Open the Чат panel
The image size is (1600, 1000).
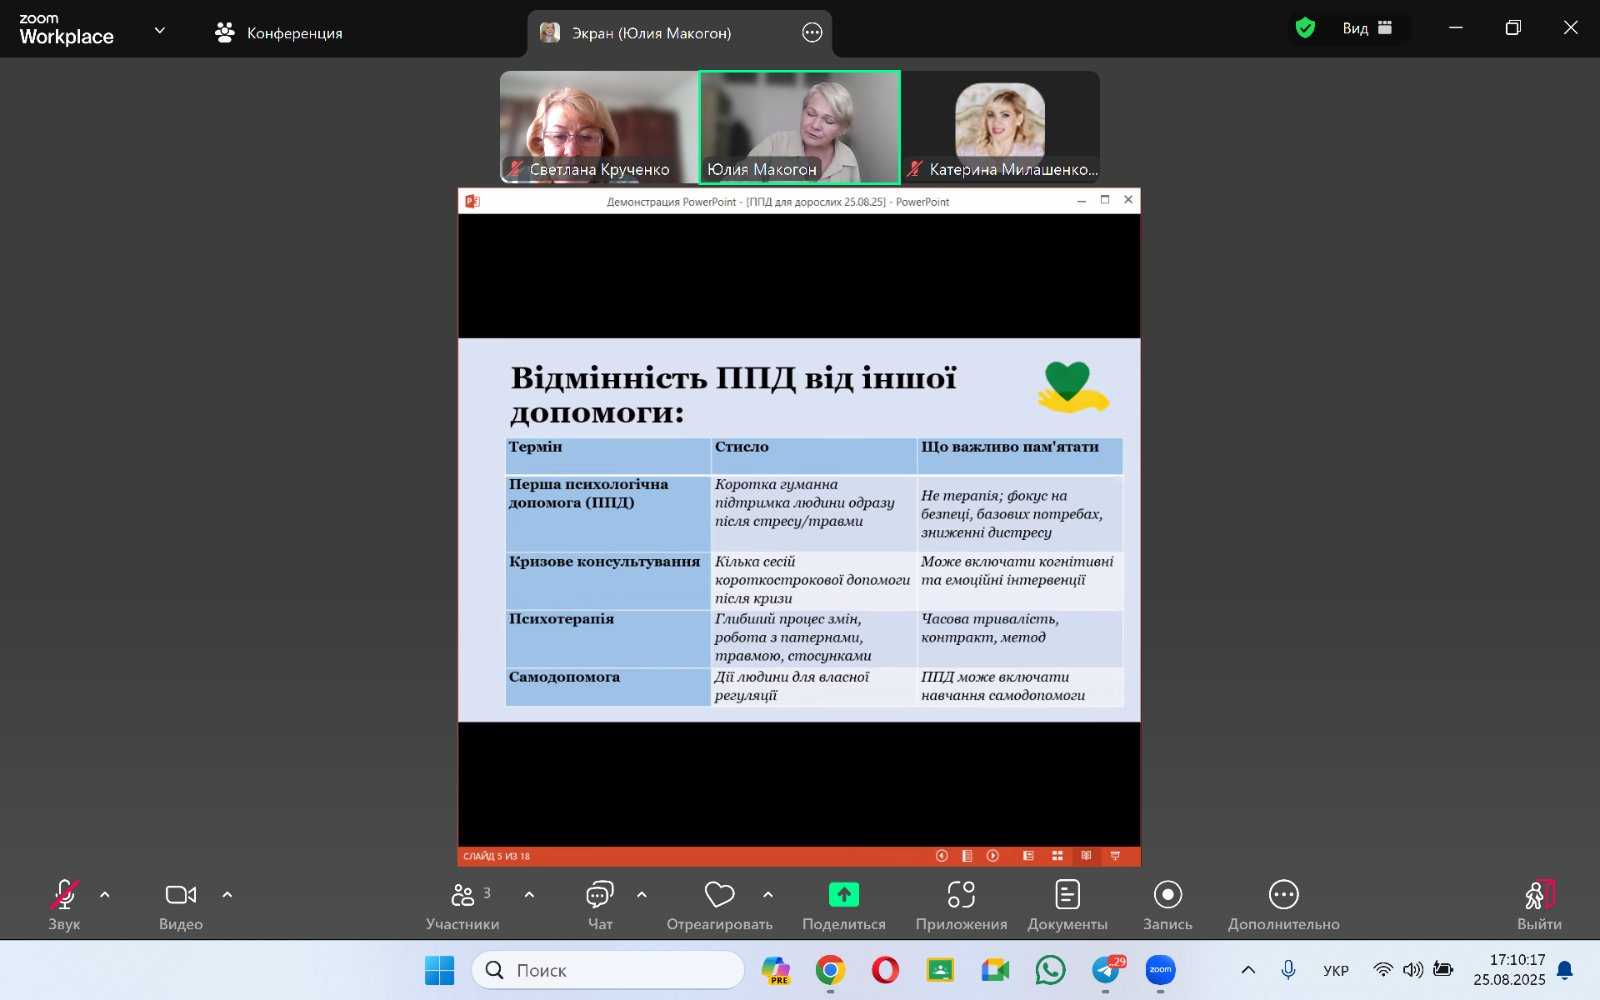coord(600,896)
